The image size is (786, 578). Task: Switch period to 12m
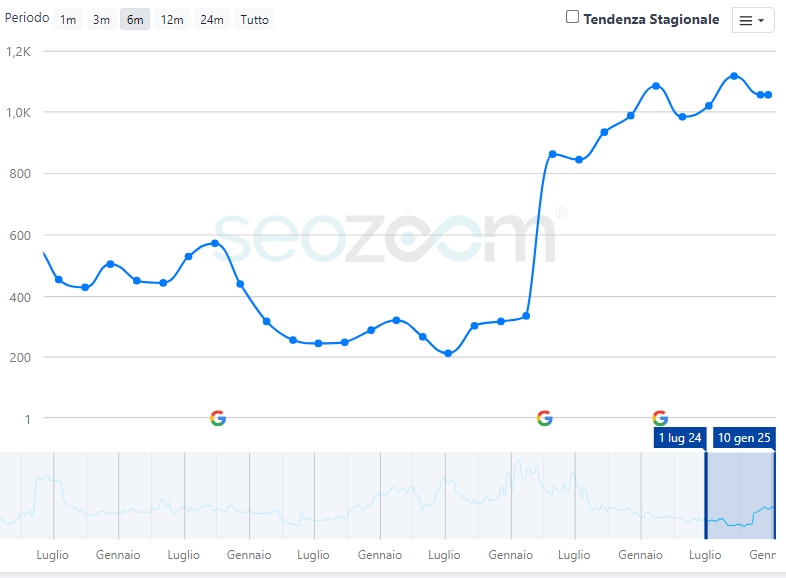[x=172, y=20]
